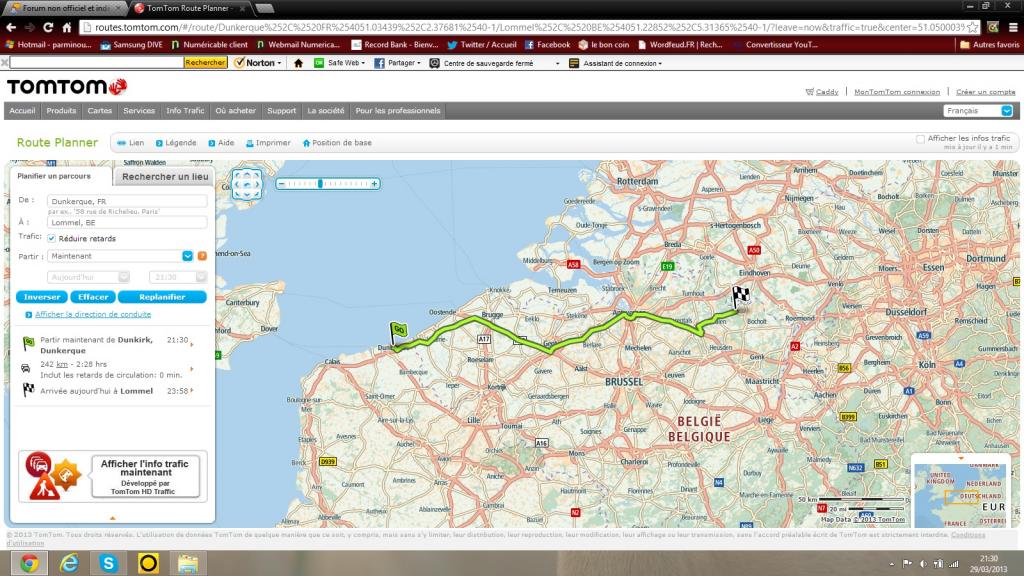Open the Aujourd'hui date dropdown

(x=123, y=277)
